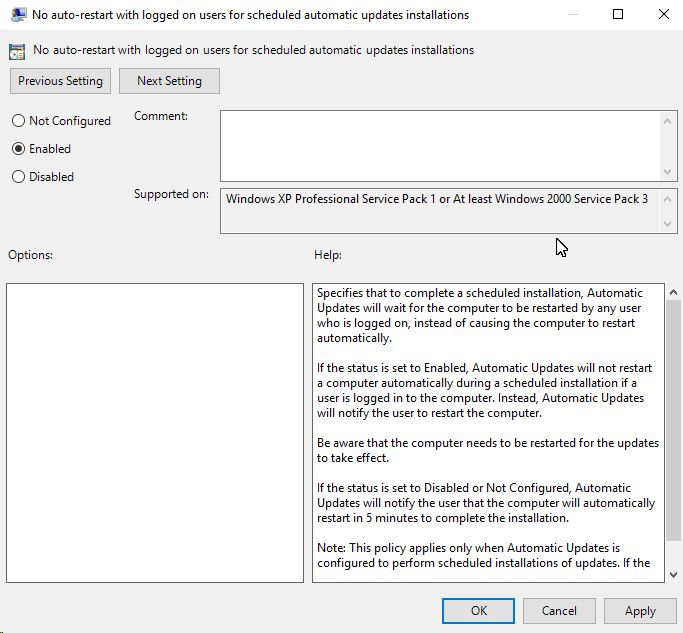Click the Supported on scroll up arrow
683x633 pixels.
[x=667, y=200]
